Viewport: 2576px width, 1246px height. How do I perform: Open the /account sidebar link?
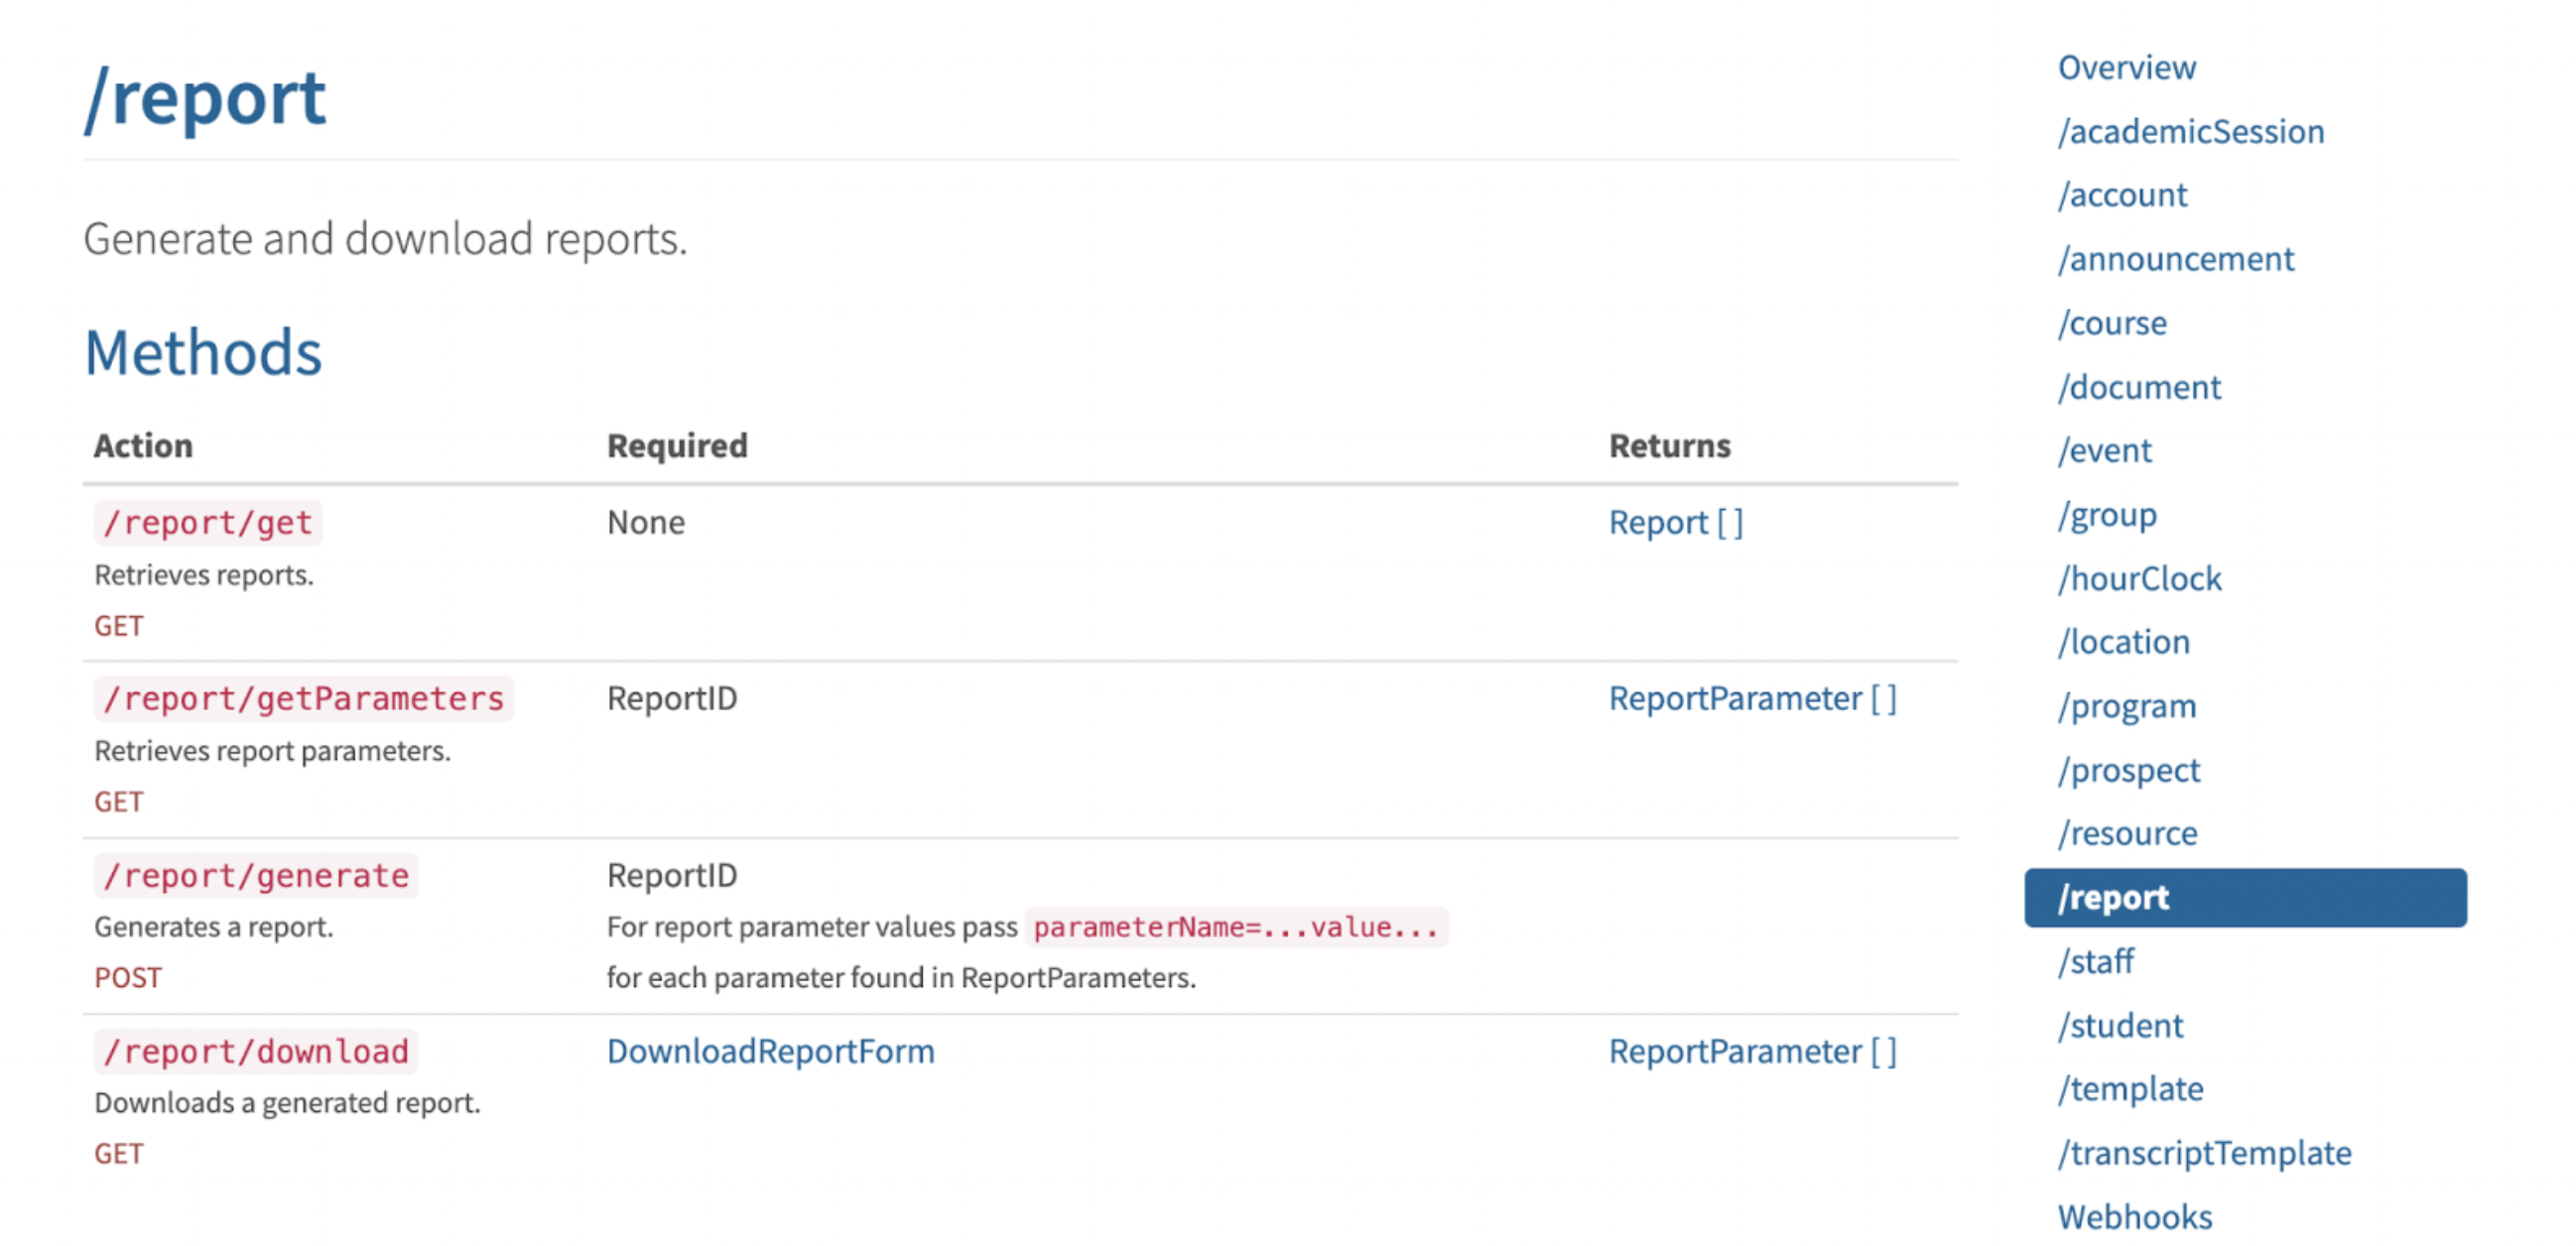click(x=2122, y=195)
